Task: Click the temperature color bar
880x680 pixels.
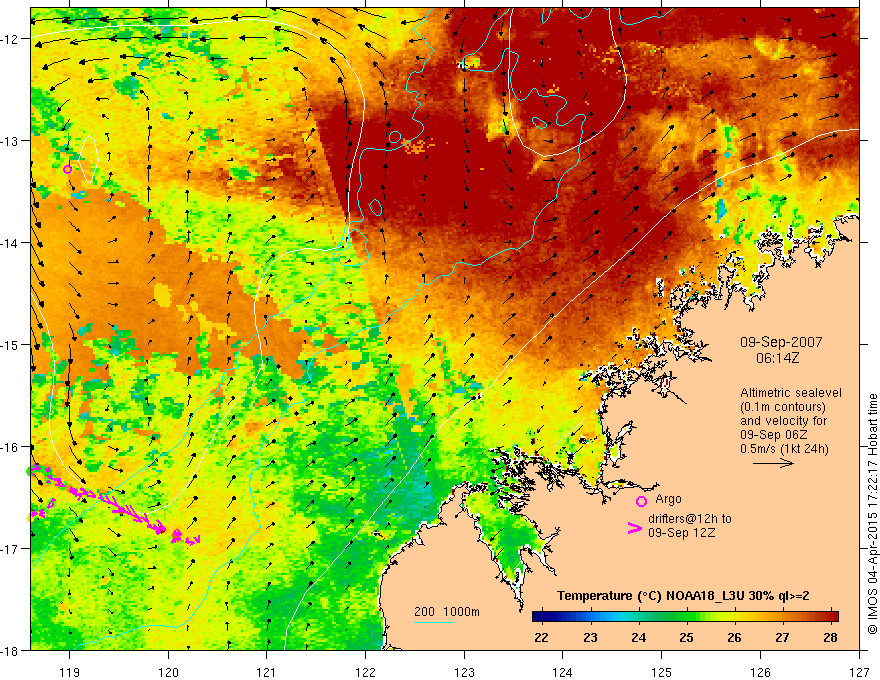Action: (x=685, y=616)
